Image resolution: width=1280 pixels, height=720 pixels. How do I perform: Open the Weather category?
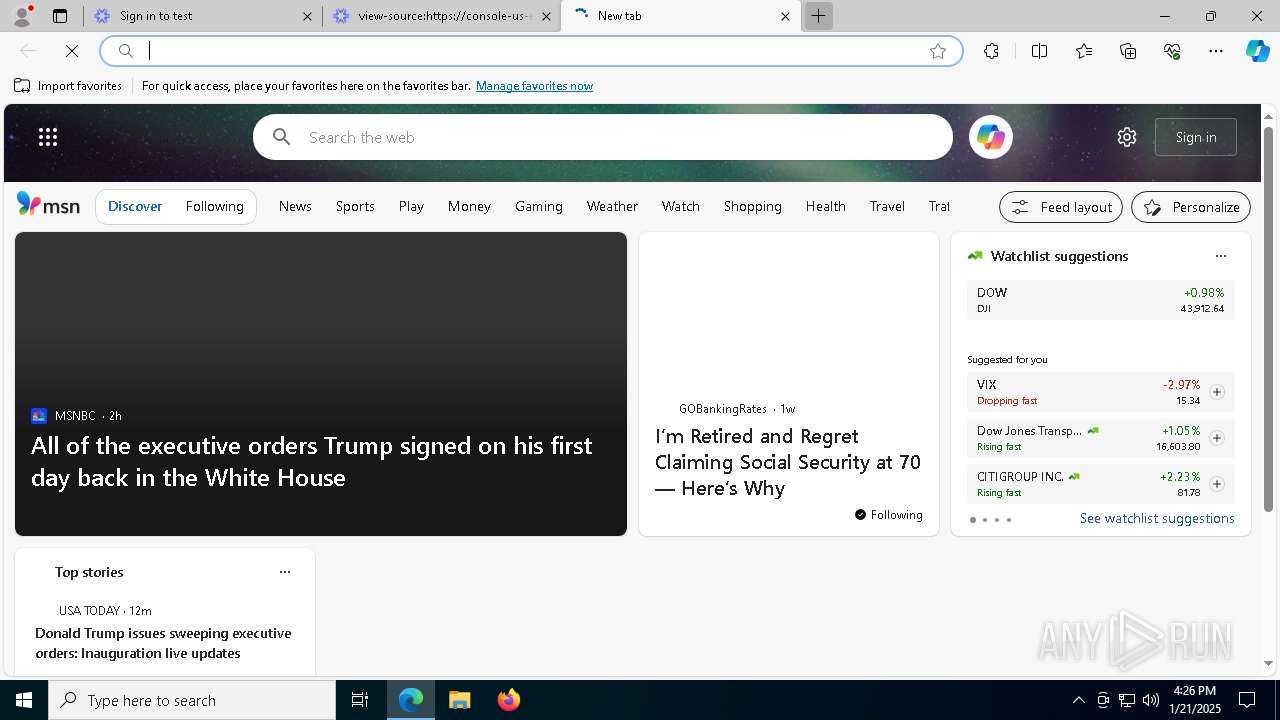click(612, 206)
